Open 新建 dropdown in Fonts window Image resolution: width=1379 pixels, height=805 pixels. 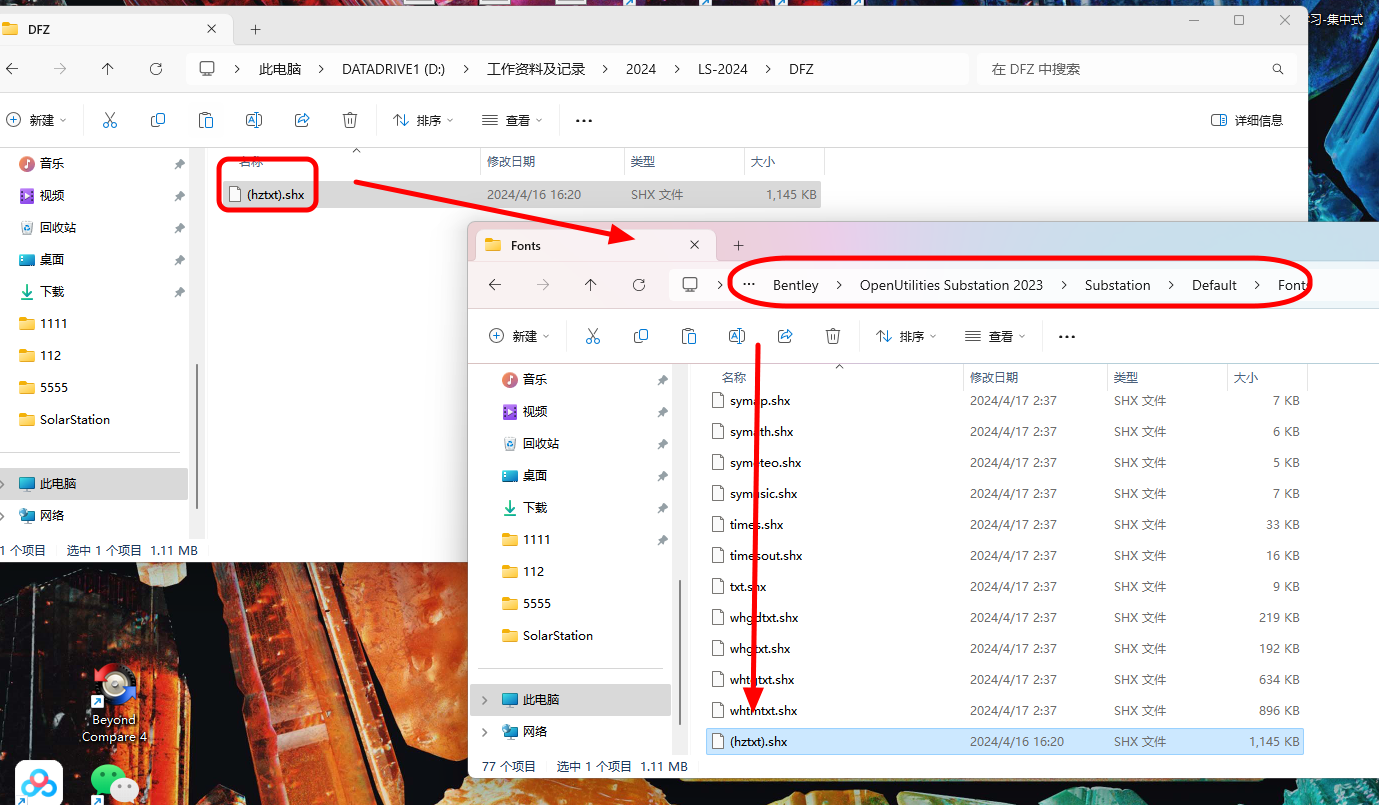519,336
